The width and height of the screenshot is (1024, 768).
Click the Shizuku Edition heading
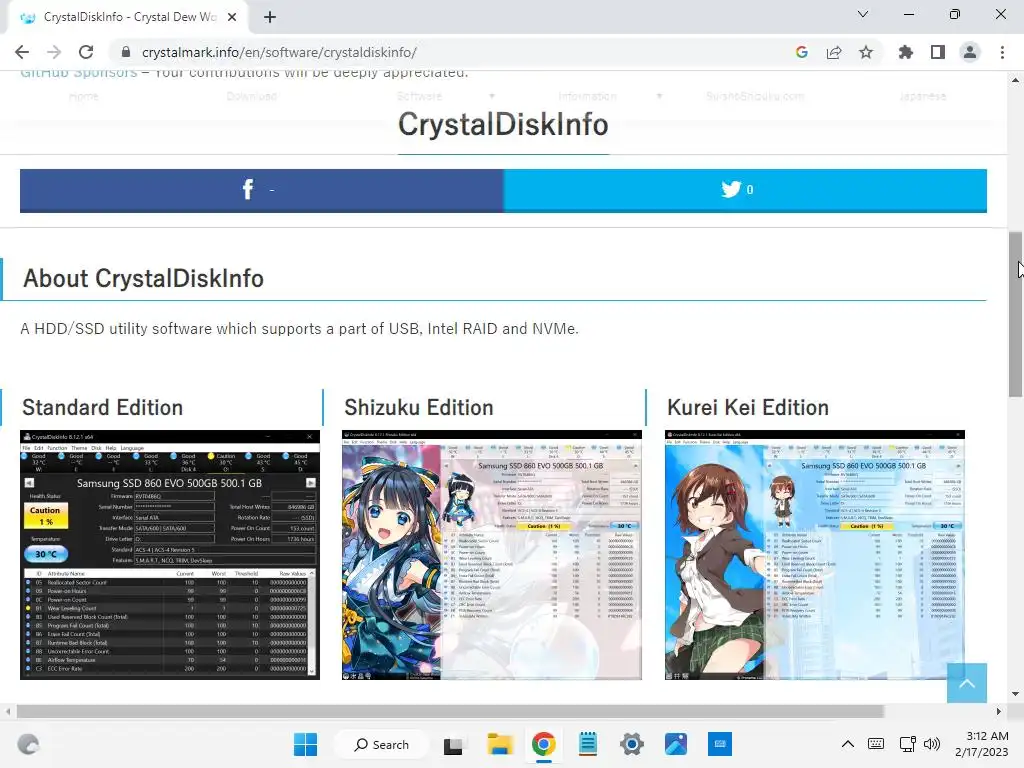pyautogui.click(x=419, y=408)
